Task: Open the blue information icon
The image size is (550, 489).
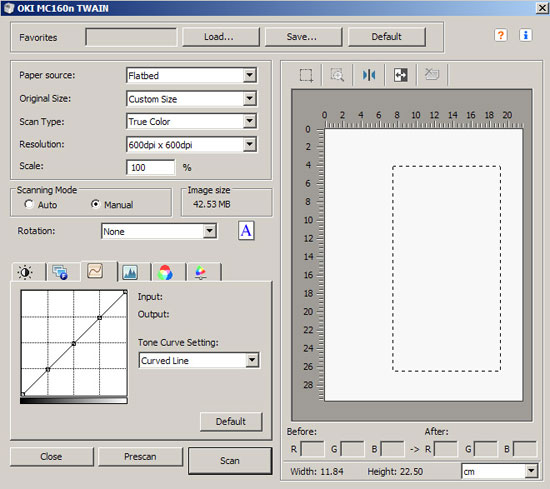Action: point(525,35)
